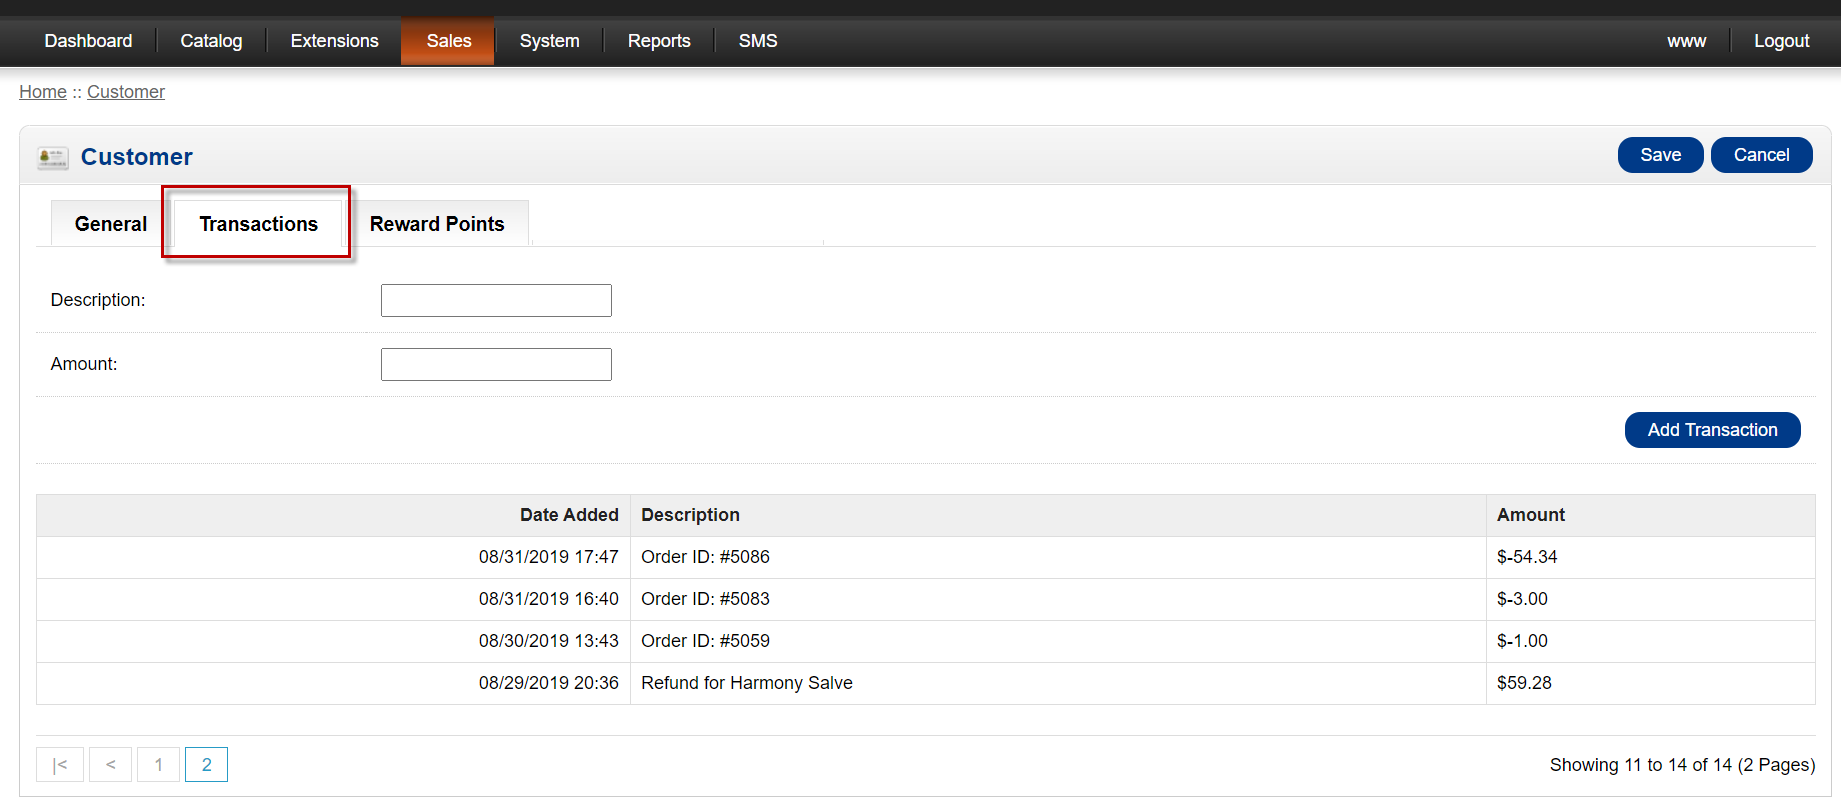Jump to first page with |< button
The width and height of the screenshot is (1841, 801).
(x=60, y=765)
